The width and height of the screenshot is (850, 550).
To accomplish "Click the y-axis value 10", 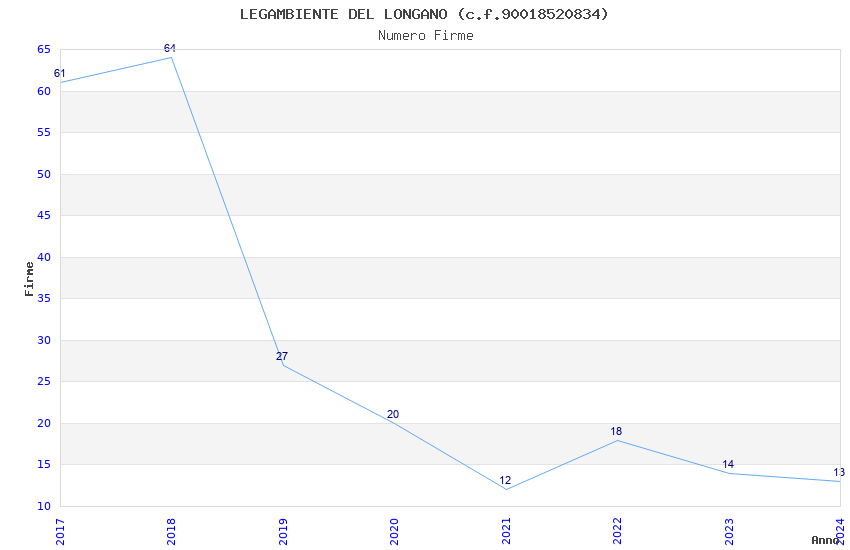I will [x=44, y=506].
